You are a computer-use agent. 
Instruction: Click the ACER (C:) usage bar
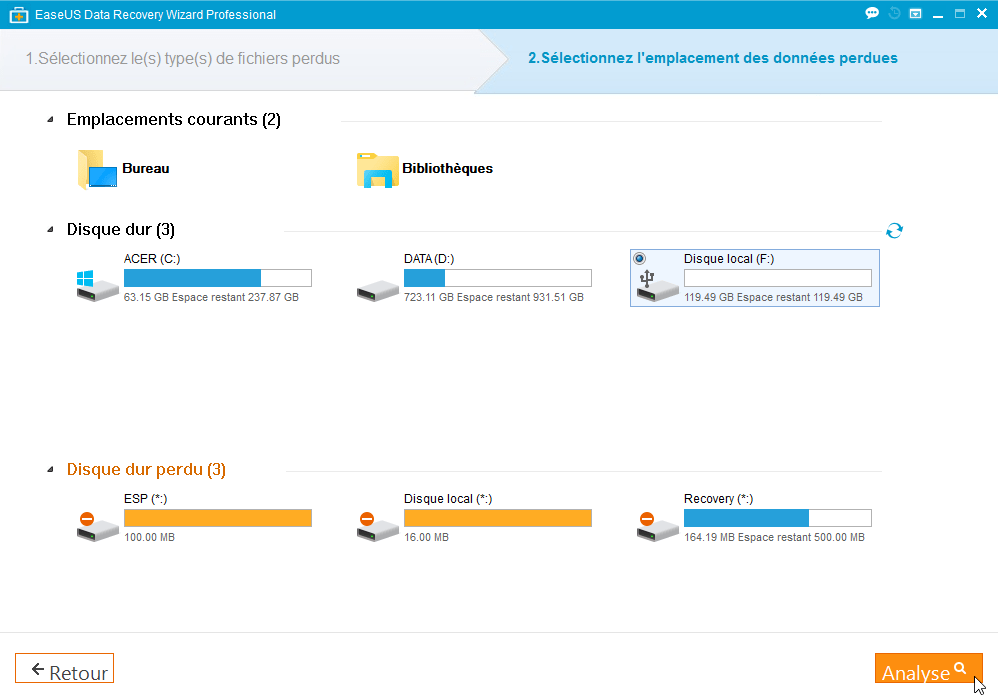pos(218,278)
